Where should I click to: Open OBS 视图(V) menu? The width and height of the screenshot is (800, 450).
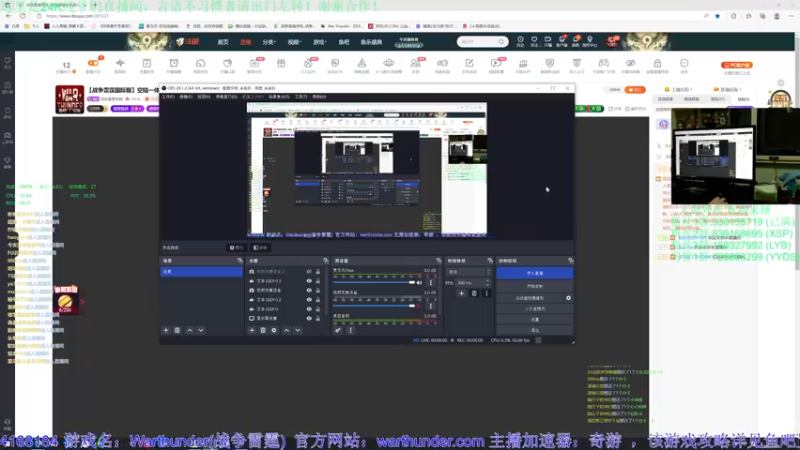204,96
